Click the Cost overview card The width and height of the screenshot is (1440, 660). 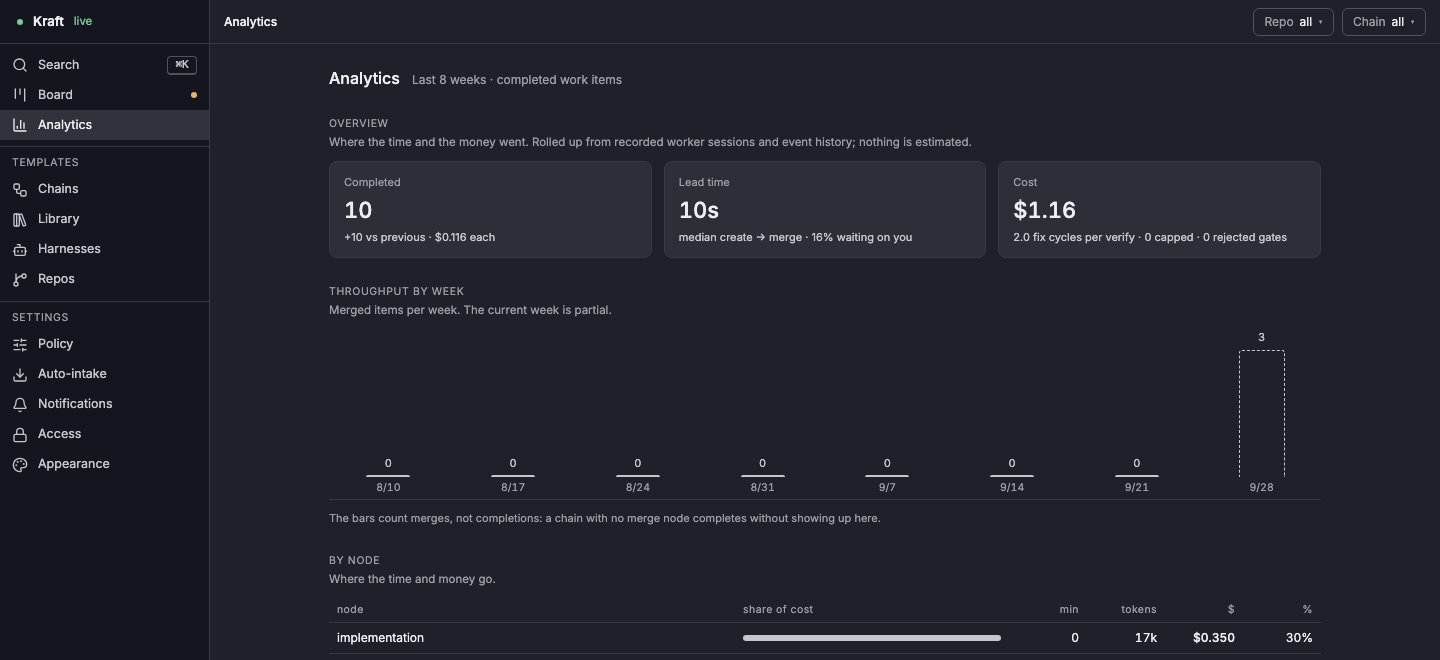(x=1159, y=210)
